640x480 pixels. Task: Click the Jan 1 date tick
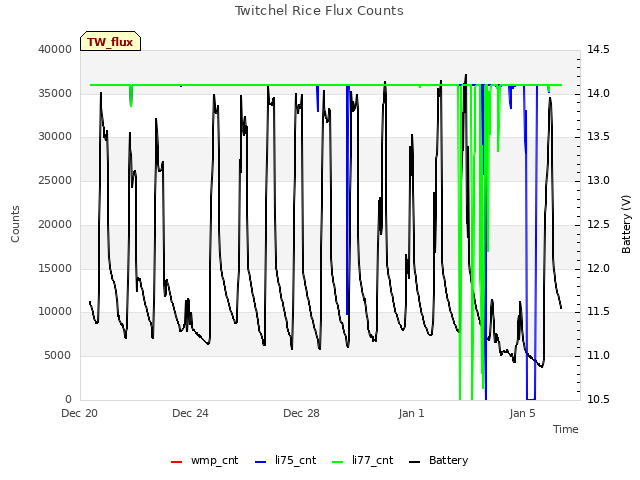point(411,413)
